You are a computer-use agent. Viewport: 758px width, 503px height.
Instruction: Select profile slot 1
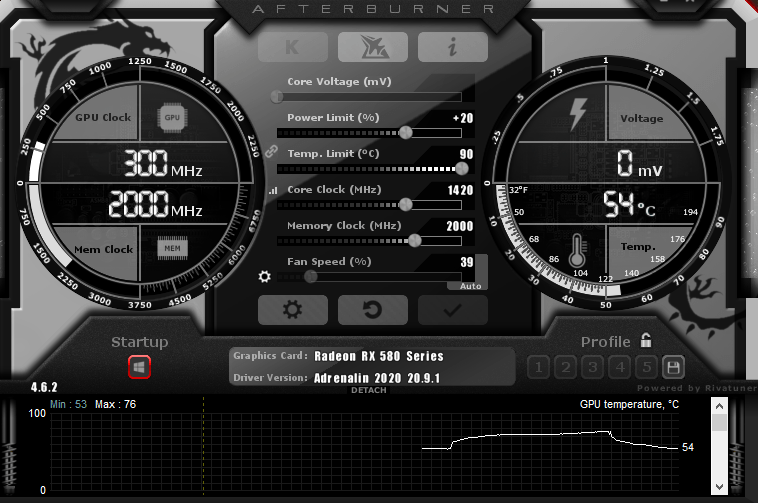pos(539,368)
